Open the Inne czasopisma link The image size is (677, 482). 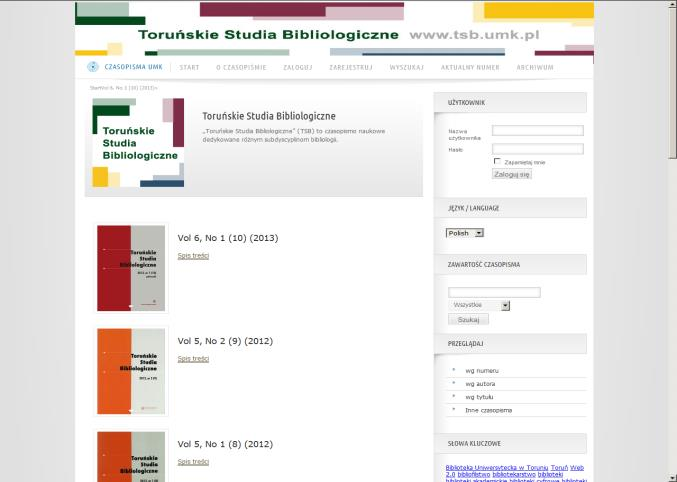click(x=488, y=410)
